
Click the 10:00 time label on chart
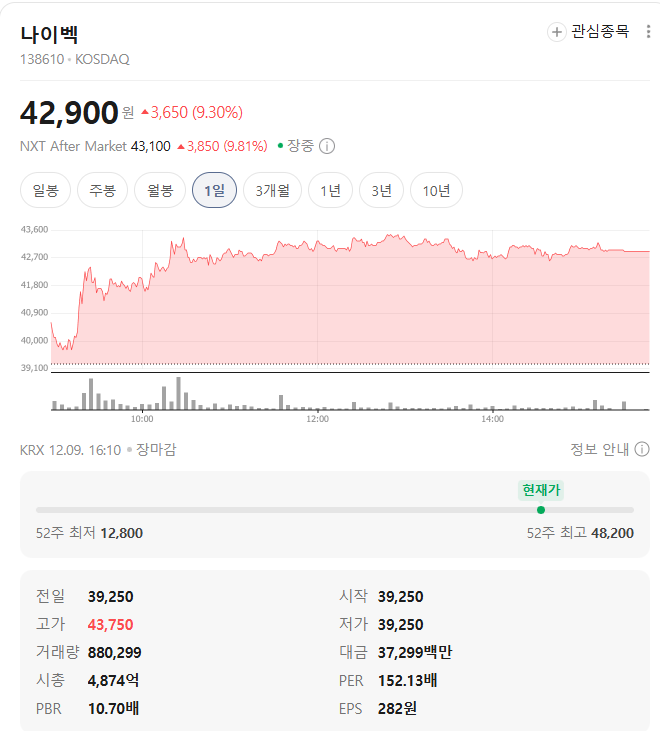142,419
